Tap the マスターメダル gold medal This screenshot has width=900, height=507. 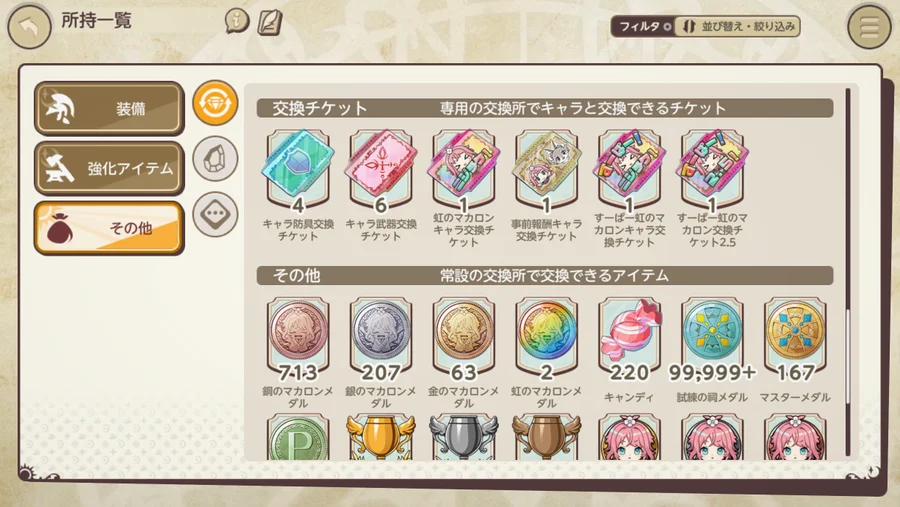(795, 350)
